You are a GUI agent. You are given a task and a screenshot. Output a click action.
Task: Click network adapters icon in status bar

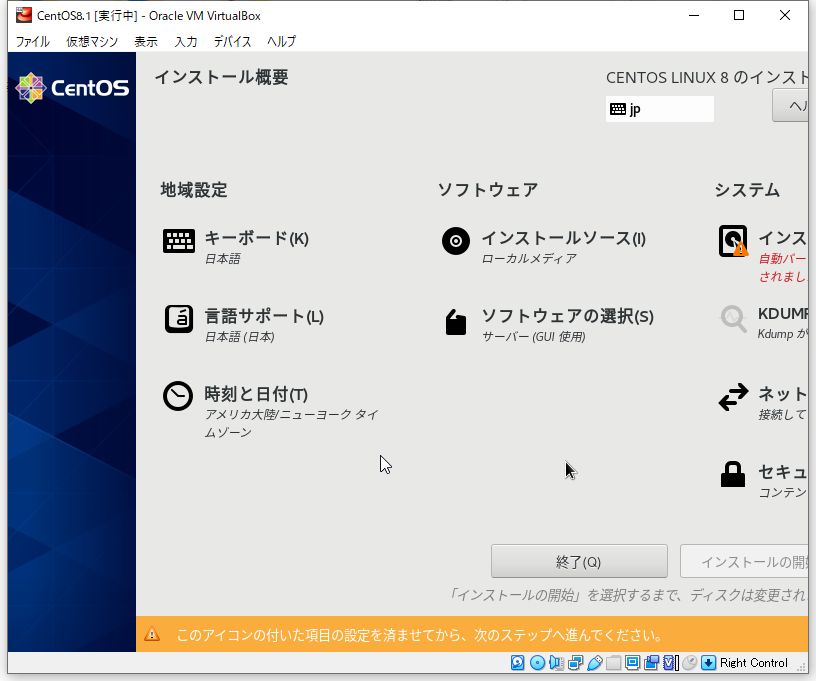(x=576, y=662)
